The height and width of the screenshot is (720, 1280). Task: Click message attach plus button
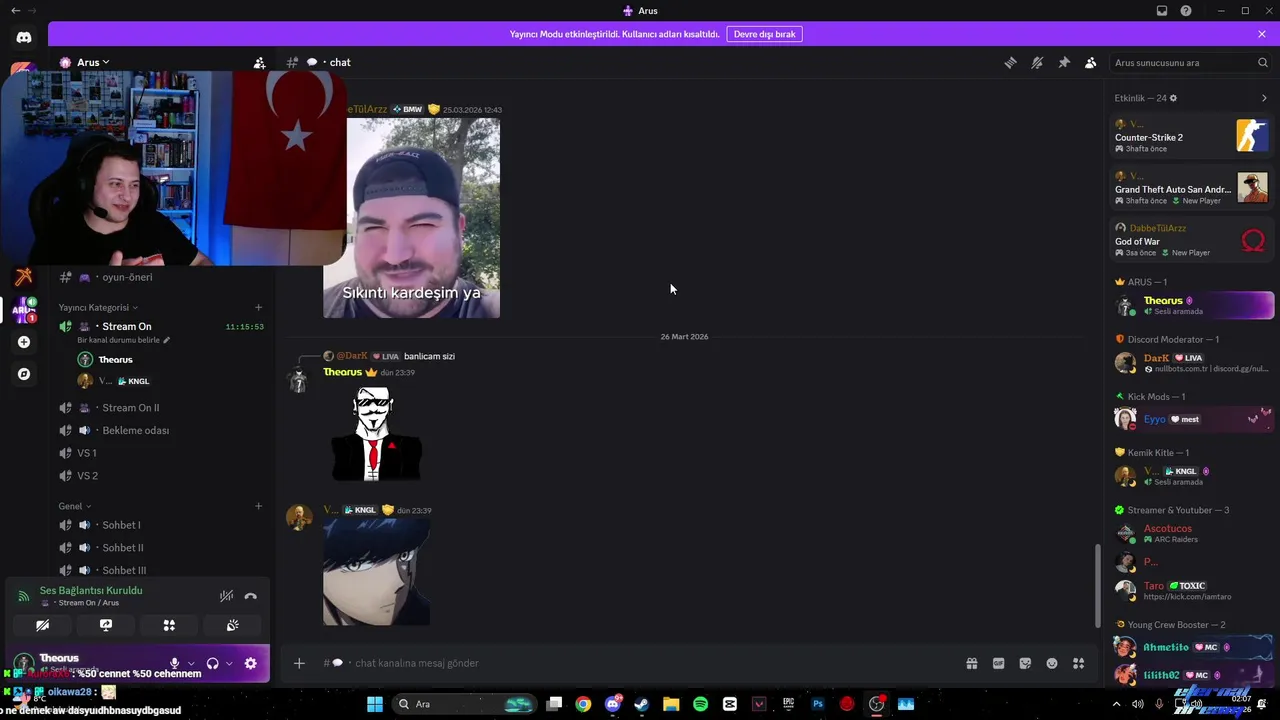point(298,663)
